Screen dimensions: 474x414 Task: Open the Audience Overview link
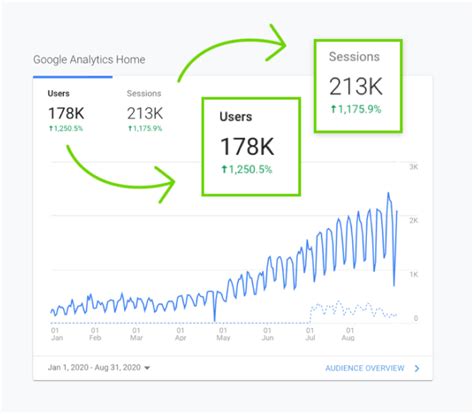(365, 368)
